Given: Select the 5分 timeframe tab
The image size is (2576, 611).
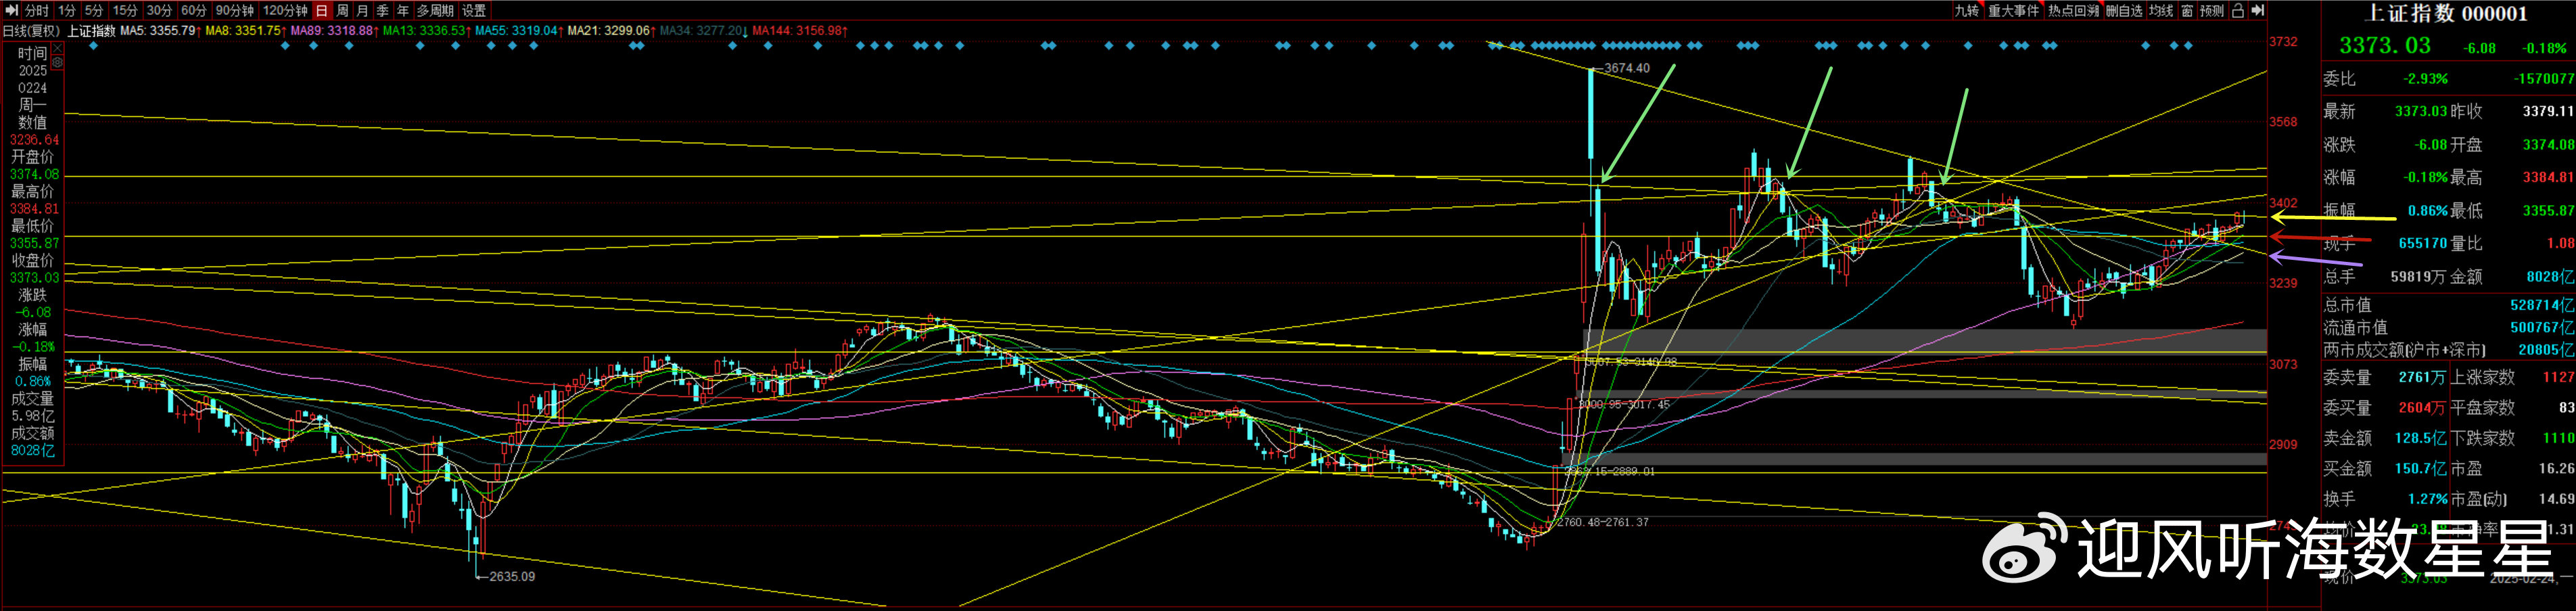Looking at the screenshot, I should [x=94, y=10].
